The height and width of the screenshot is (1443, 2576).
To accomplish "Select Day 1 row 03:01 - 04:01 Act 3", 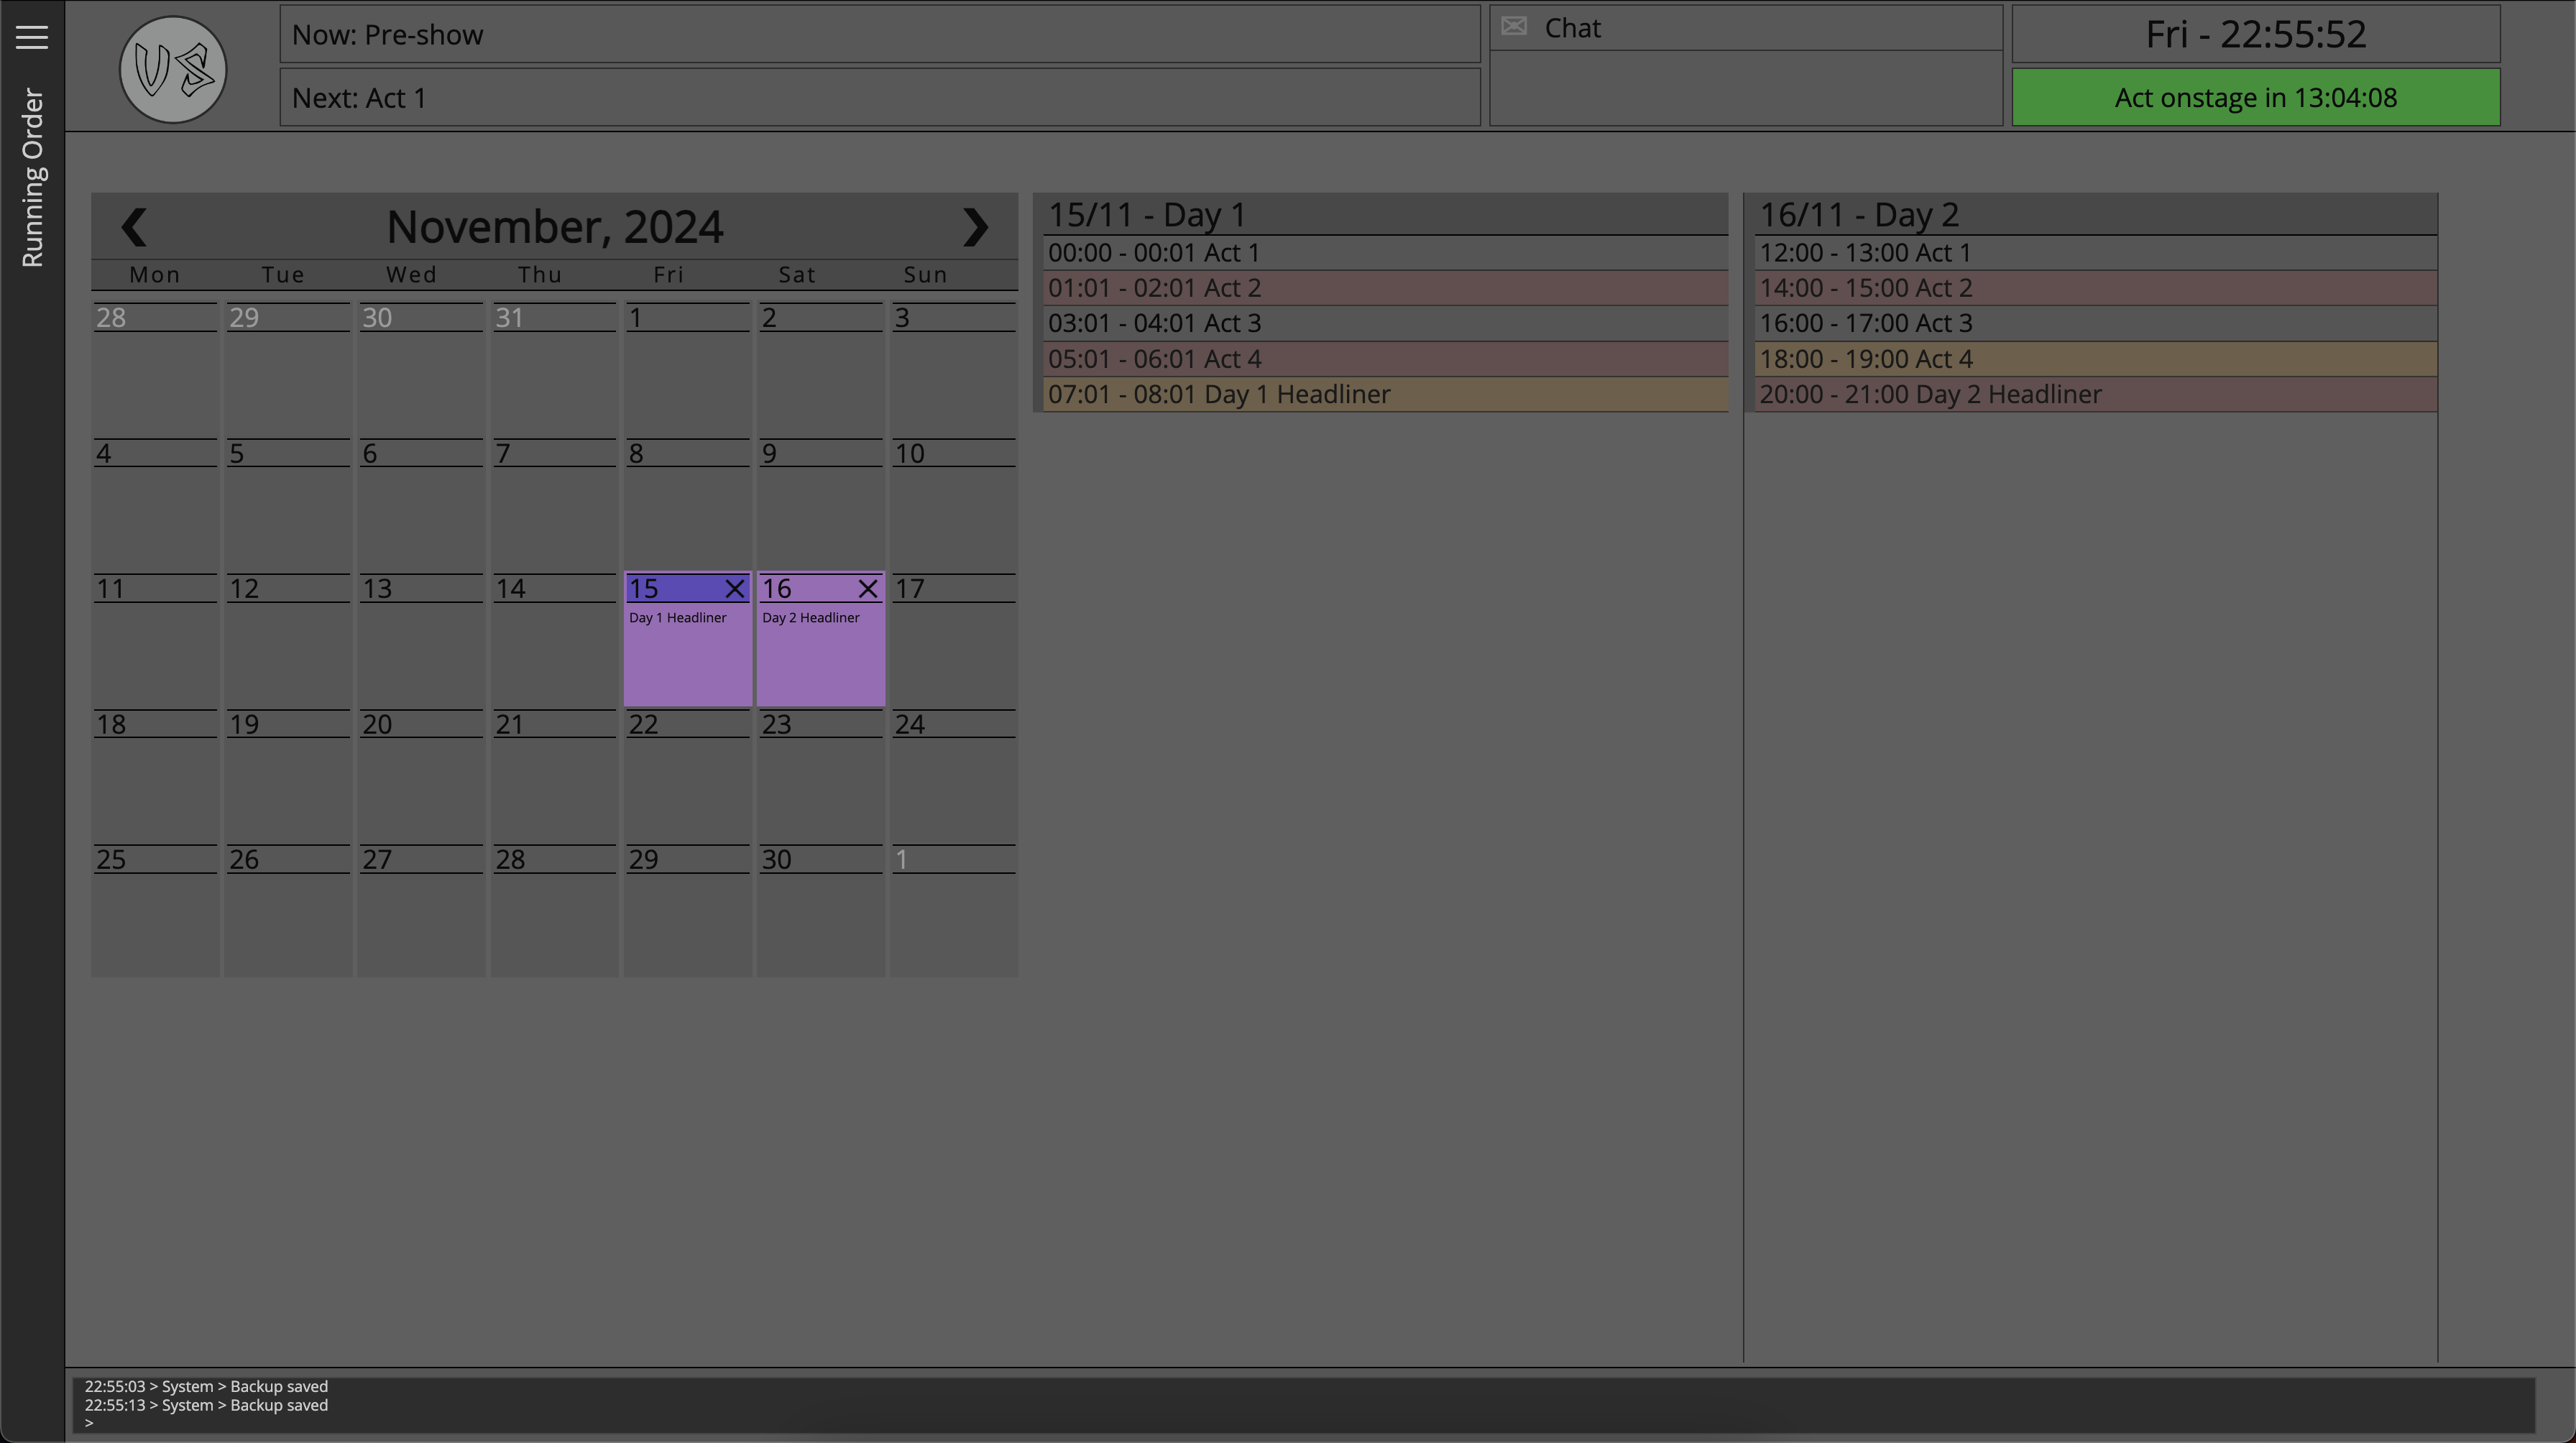I will 1386,323.
